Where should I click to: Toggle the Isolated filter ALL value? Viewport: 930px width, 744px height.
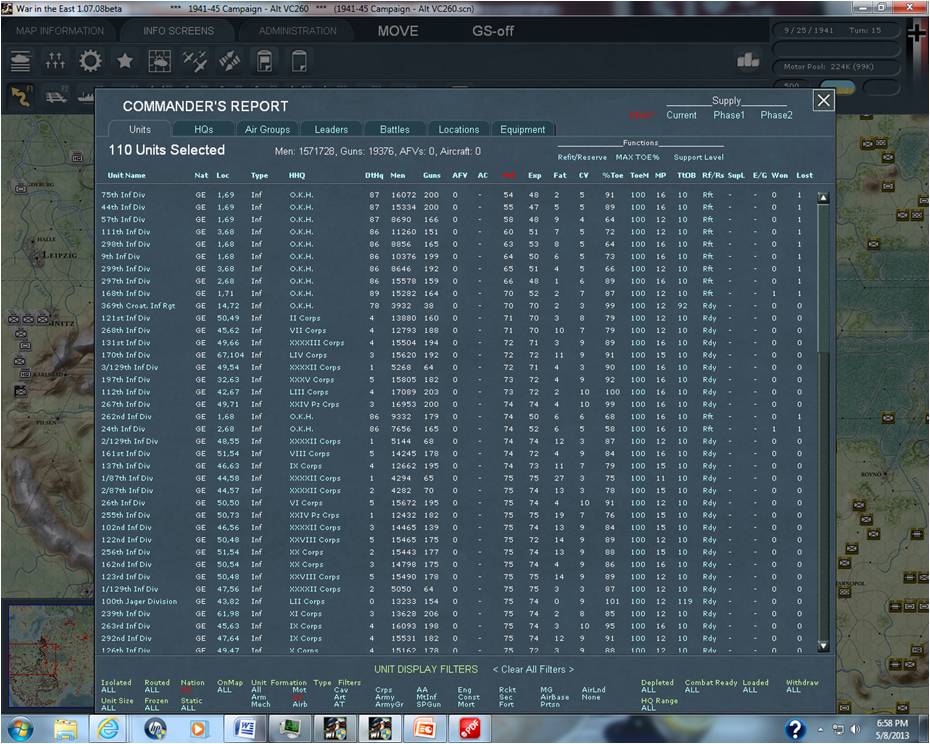point(109,690)
